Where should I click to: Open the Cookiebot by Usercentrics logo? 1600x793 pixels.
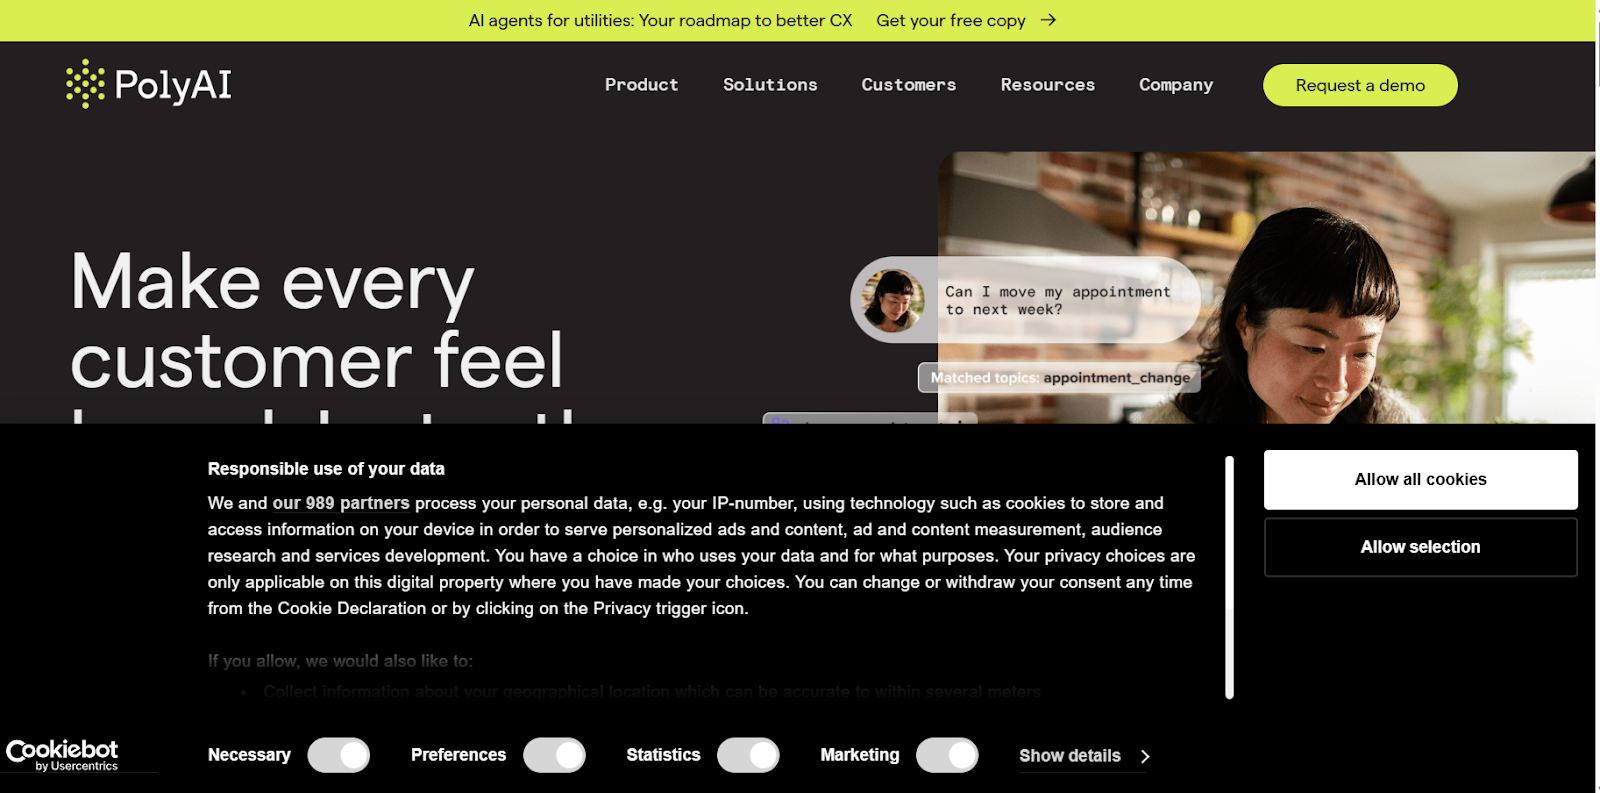point(62,755)
